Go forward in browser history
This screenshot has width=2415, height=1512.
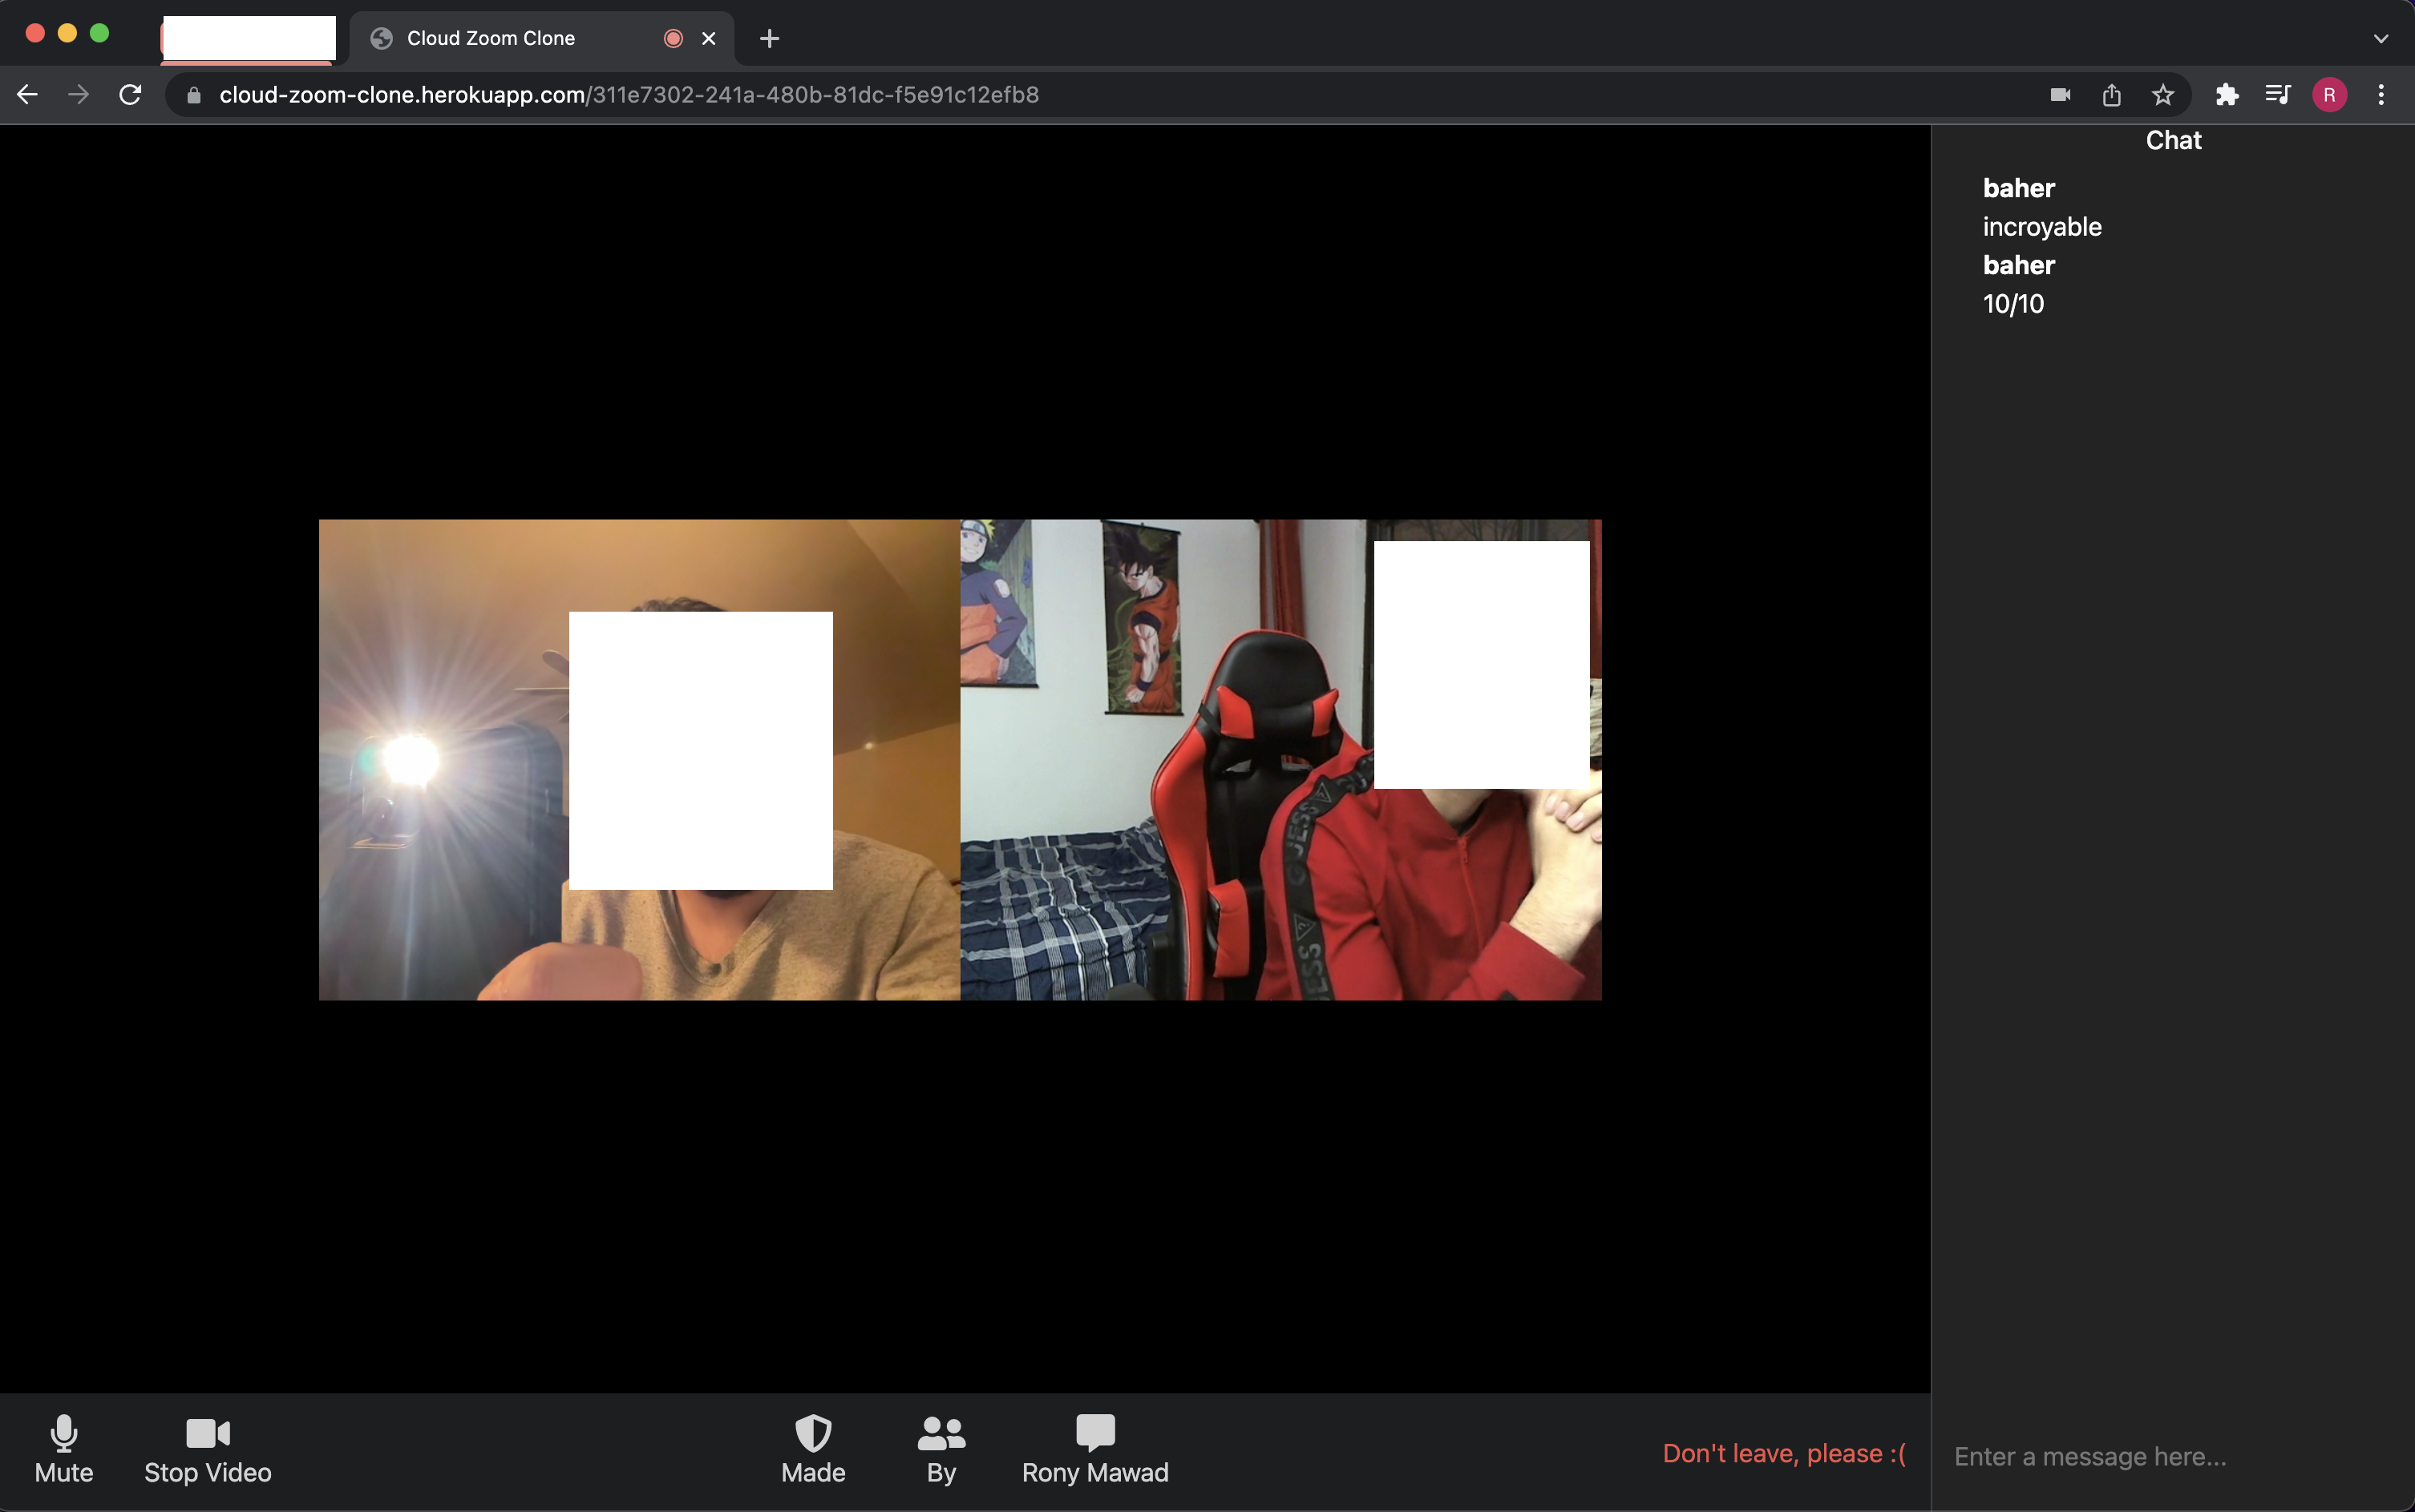[78, 95]
